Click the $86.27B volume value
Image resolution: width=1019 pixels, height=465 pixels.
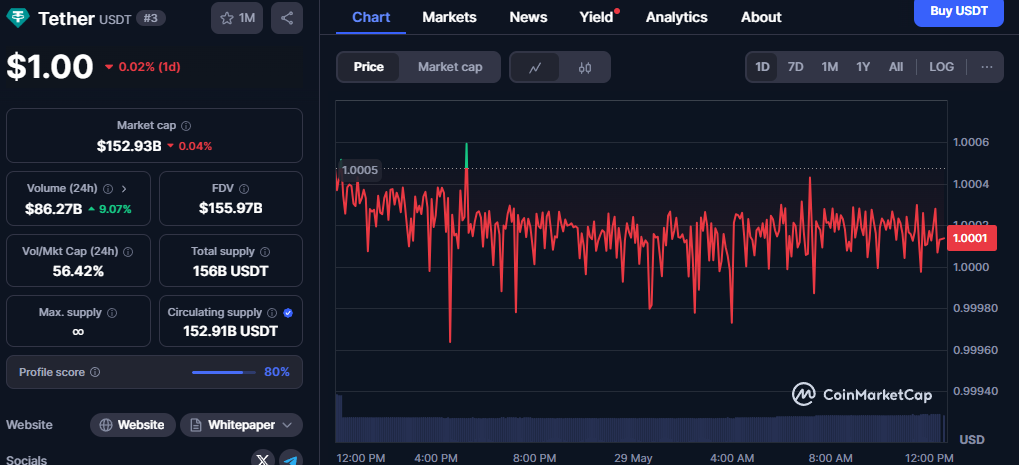(53, 209)
